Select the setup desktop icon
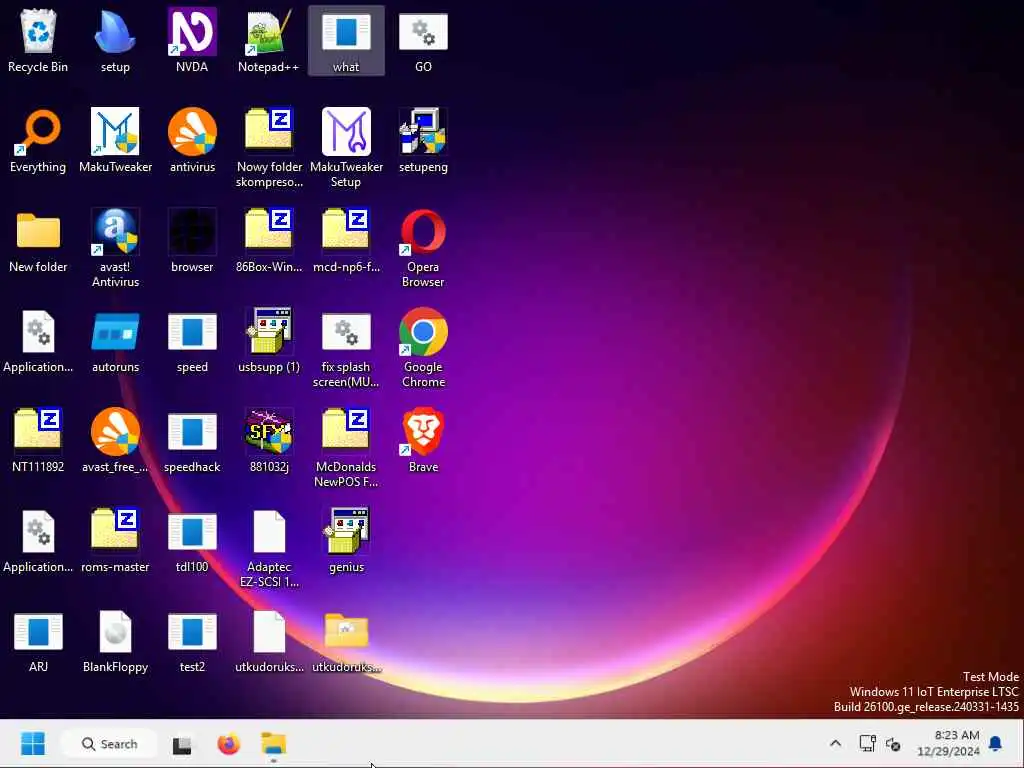Viewport: 1024px width, 768px height. [x=115, y=40]
